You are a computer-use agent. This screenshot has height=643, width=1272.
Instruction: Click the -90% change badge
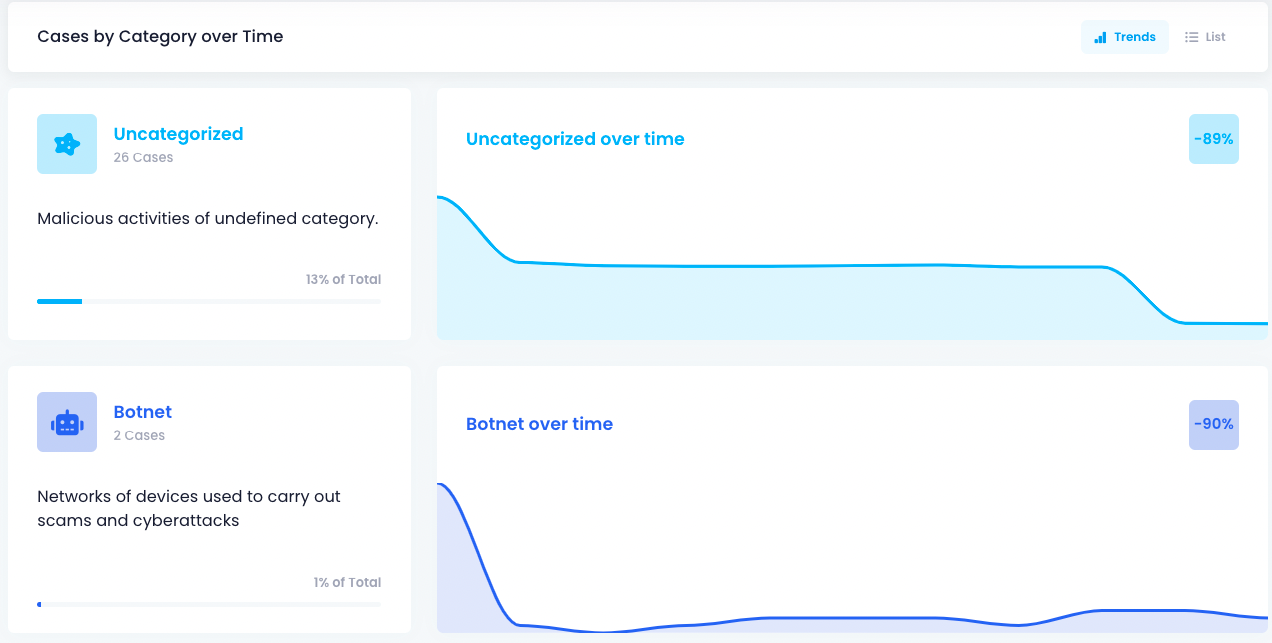click(x=1213, y=424)
